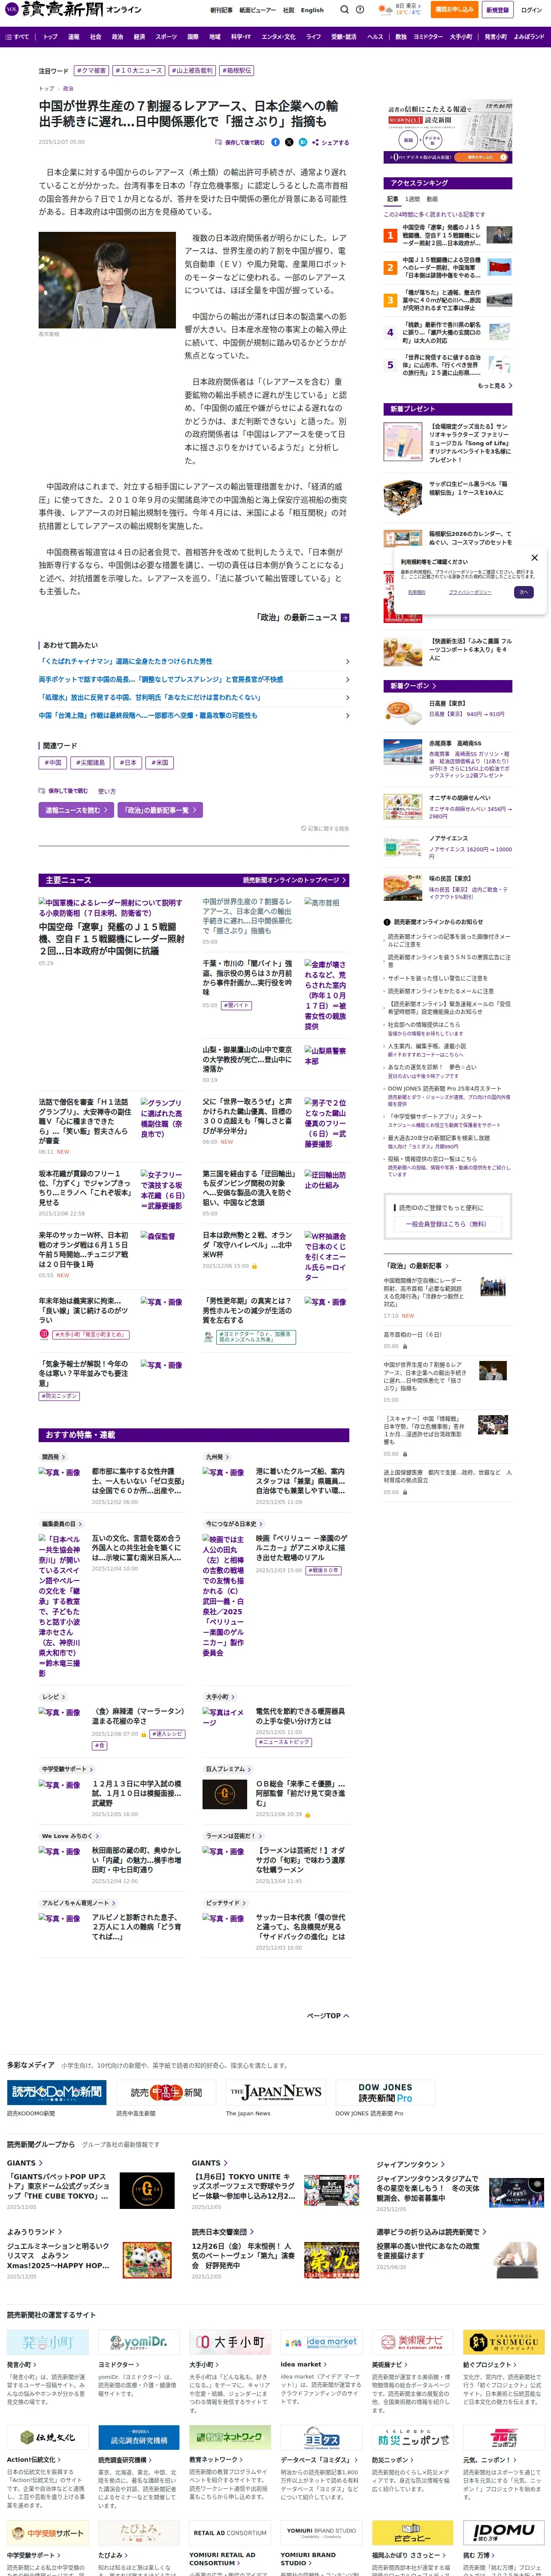Viewport: 551px width, 2576px height.
Task: Switch language to English in header
Action: click(x=312, y=10)
